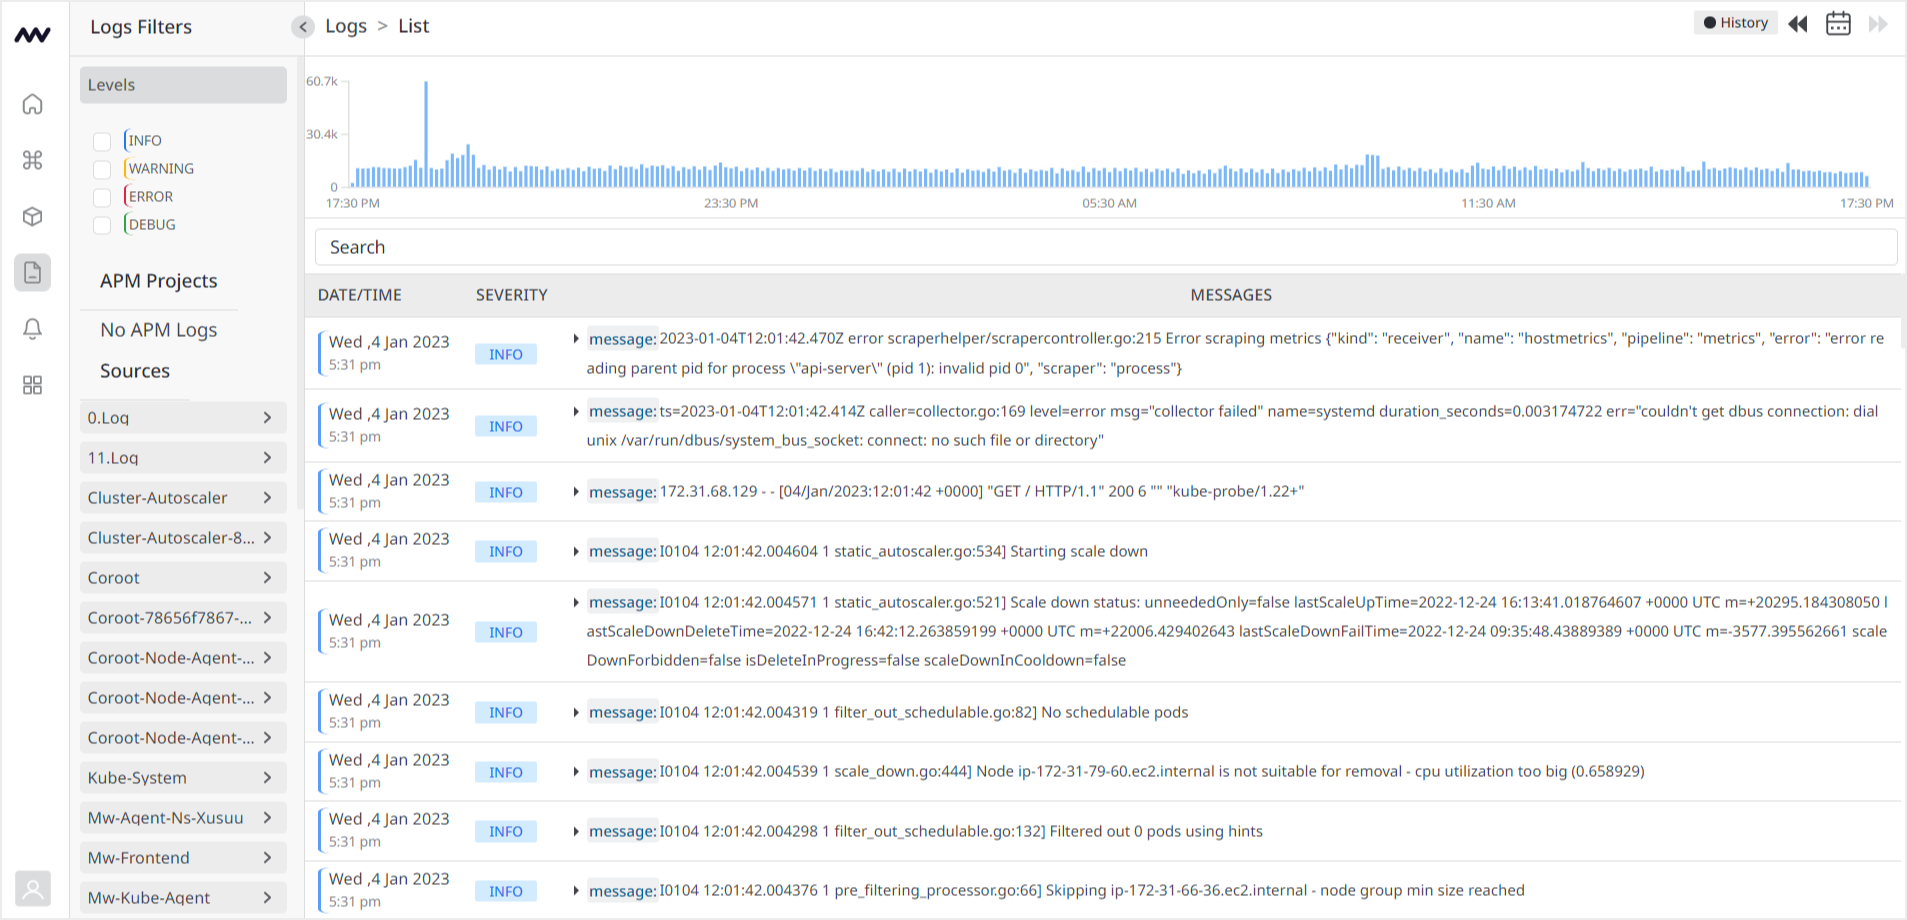
Task: Open the Alerts bell icon in the sidebar
Action: [x=32, y=328]
